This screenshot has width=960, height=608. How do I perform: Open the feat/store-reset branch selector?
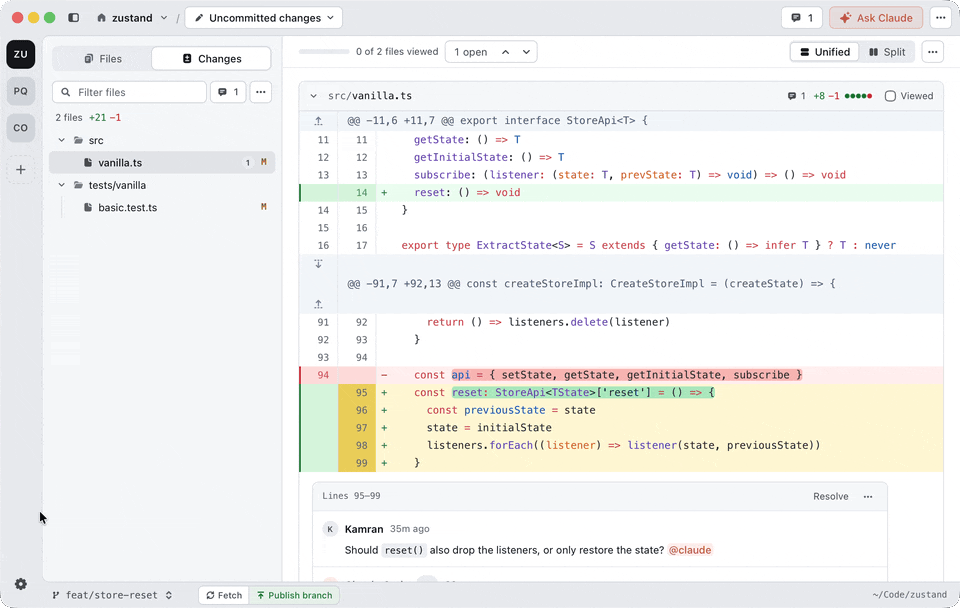tap(111, 595)
